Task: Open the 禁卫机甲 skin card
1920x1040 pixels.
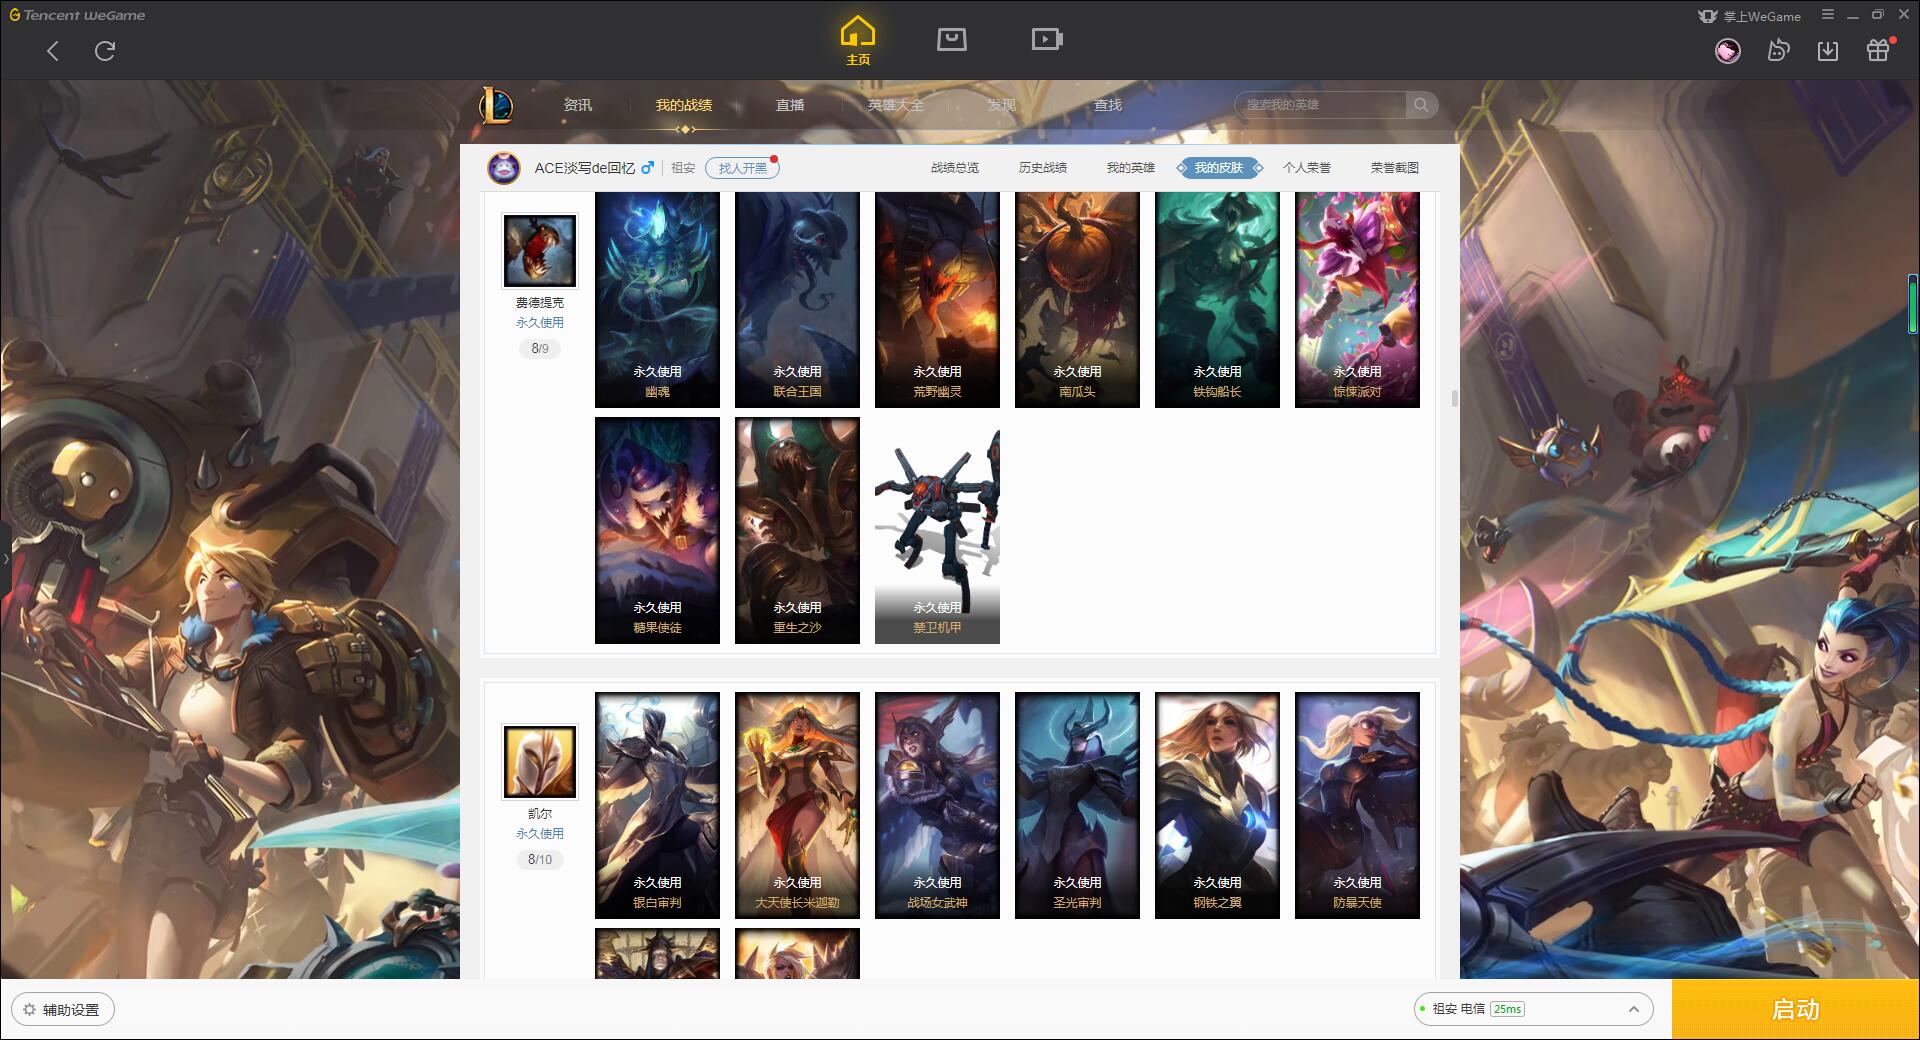Action: pyautogui.click(x=937, y=530)
